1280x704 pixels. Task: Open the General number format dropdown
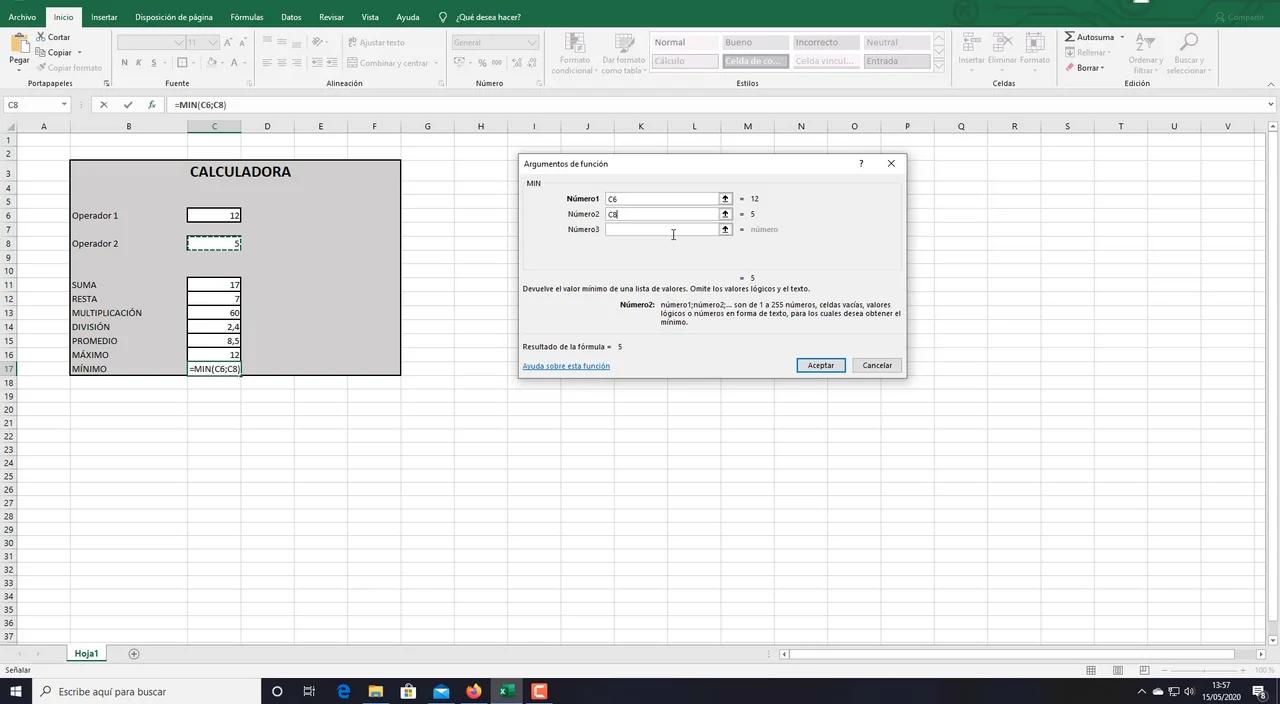(532, 42)
